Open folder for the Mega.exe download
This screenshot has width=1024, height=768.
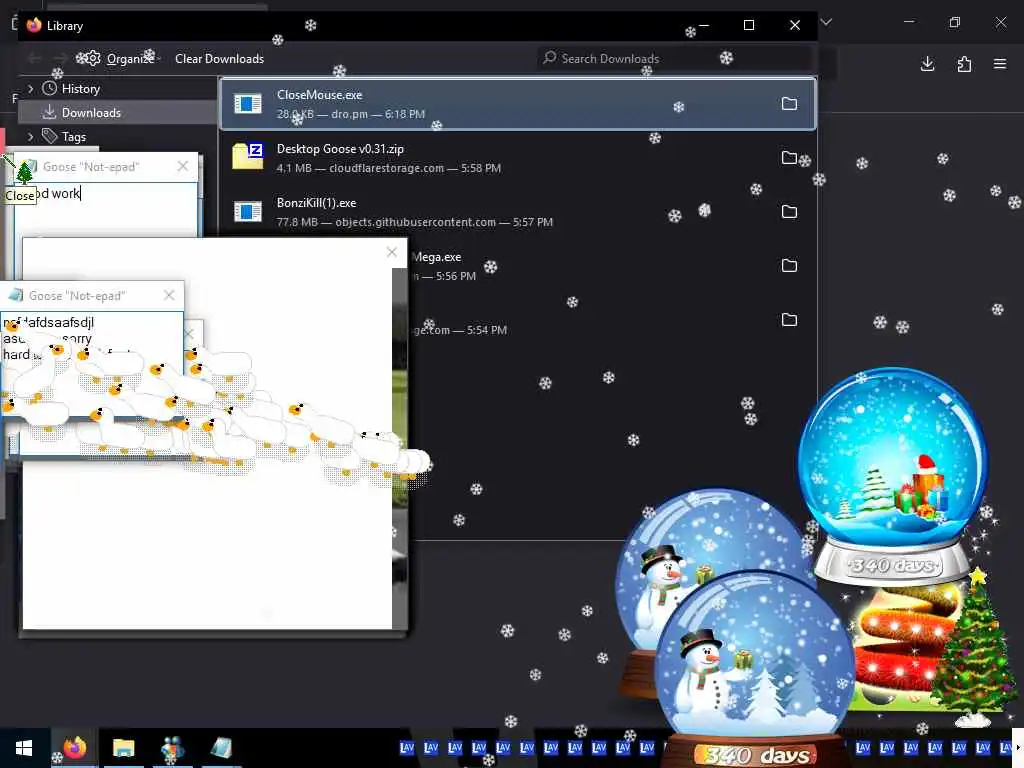point(789,265)
